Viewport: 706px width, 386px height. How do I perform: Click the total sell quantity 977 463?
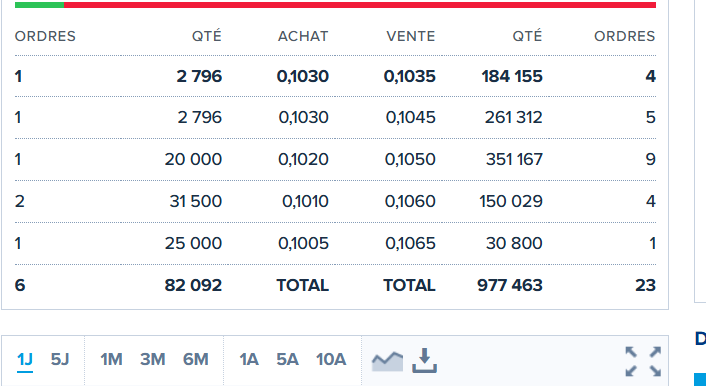click(510, 286)
